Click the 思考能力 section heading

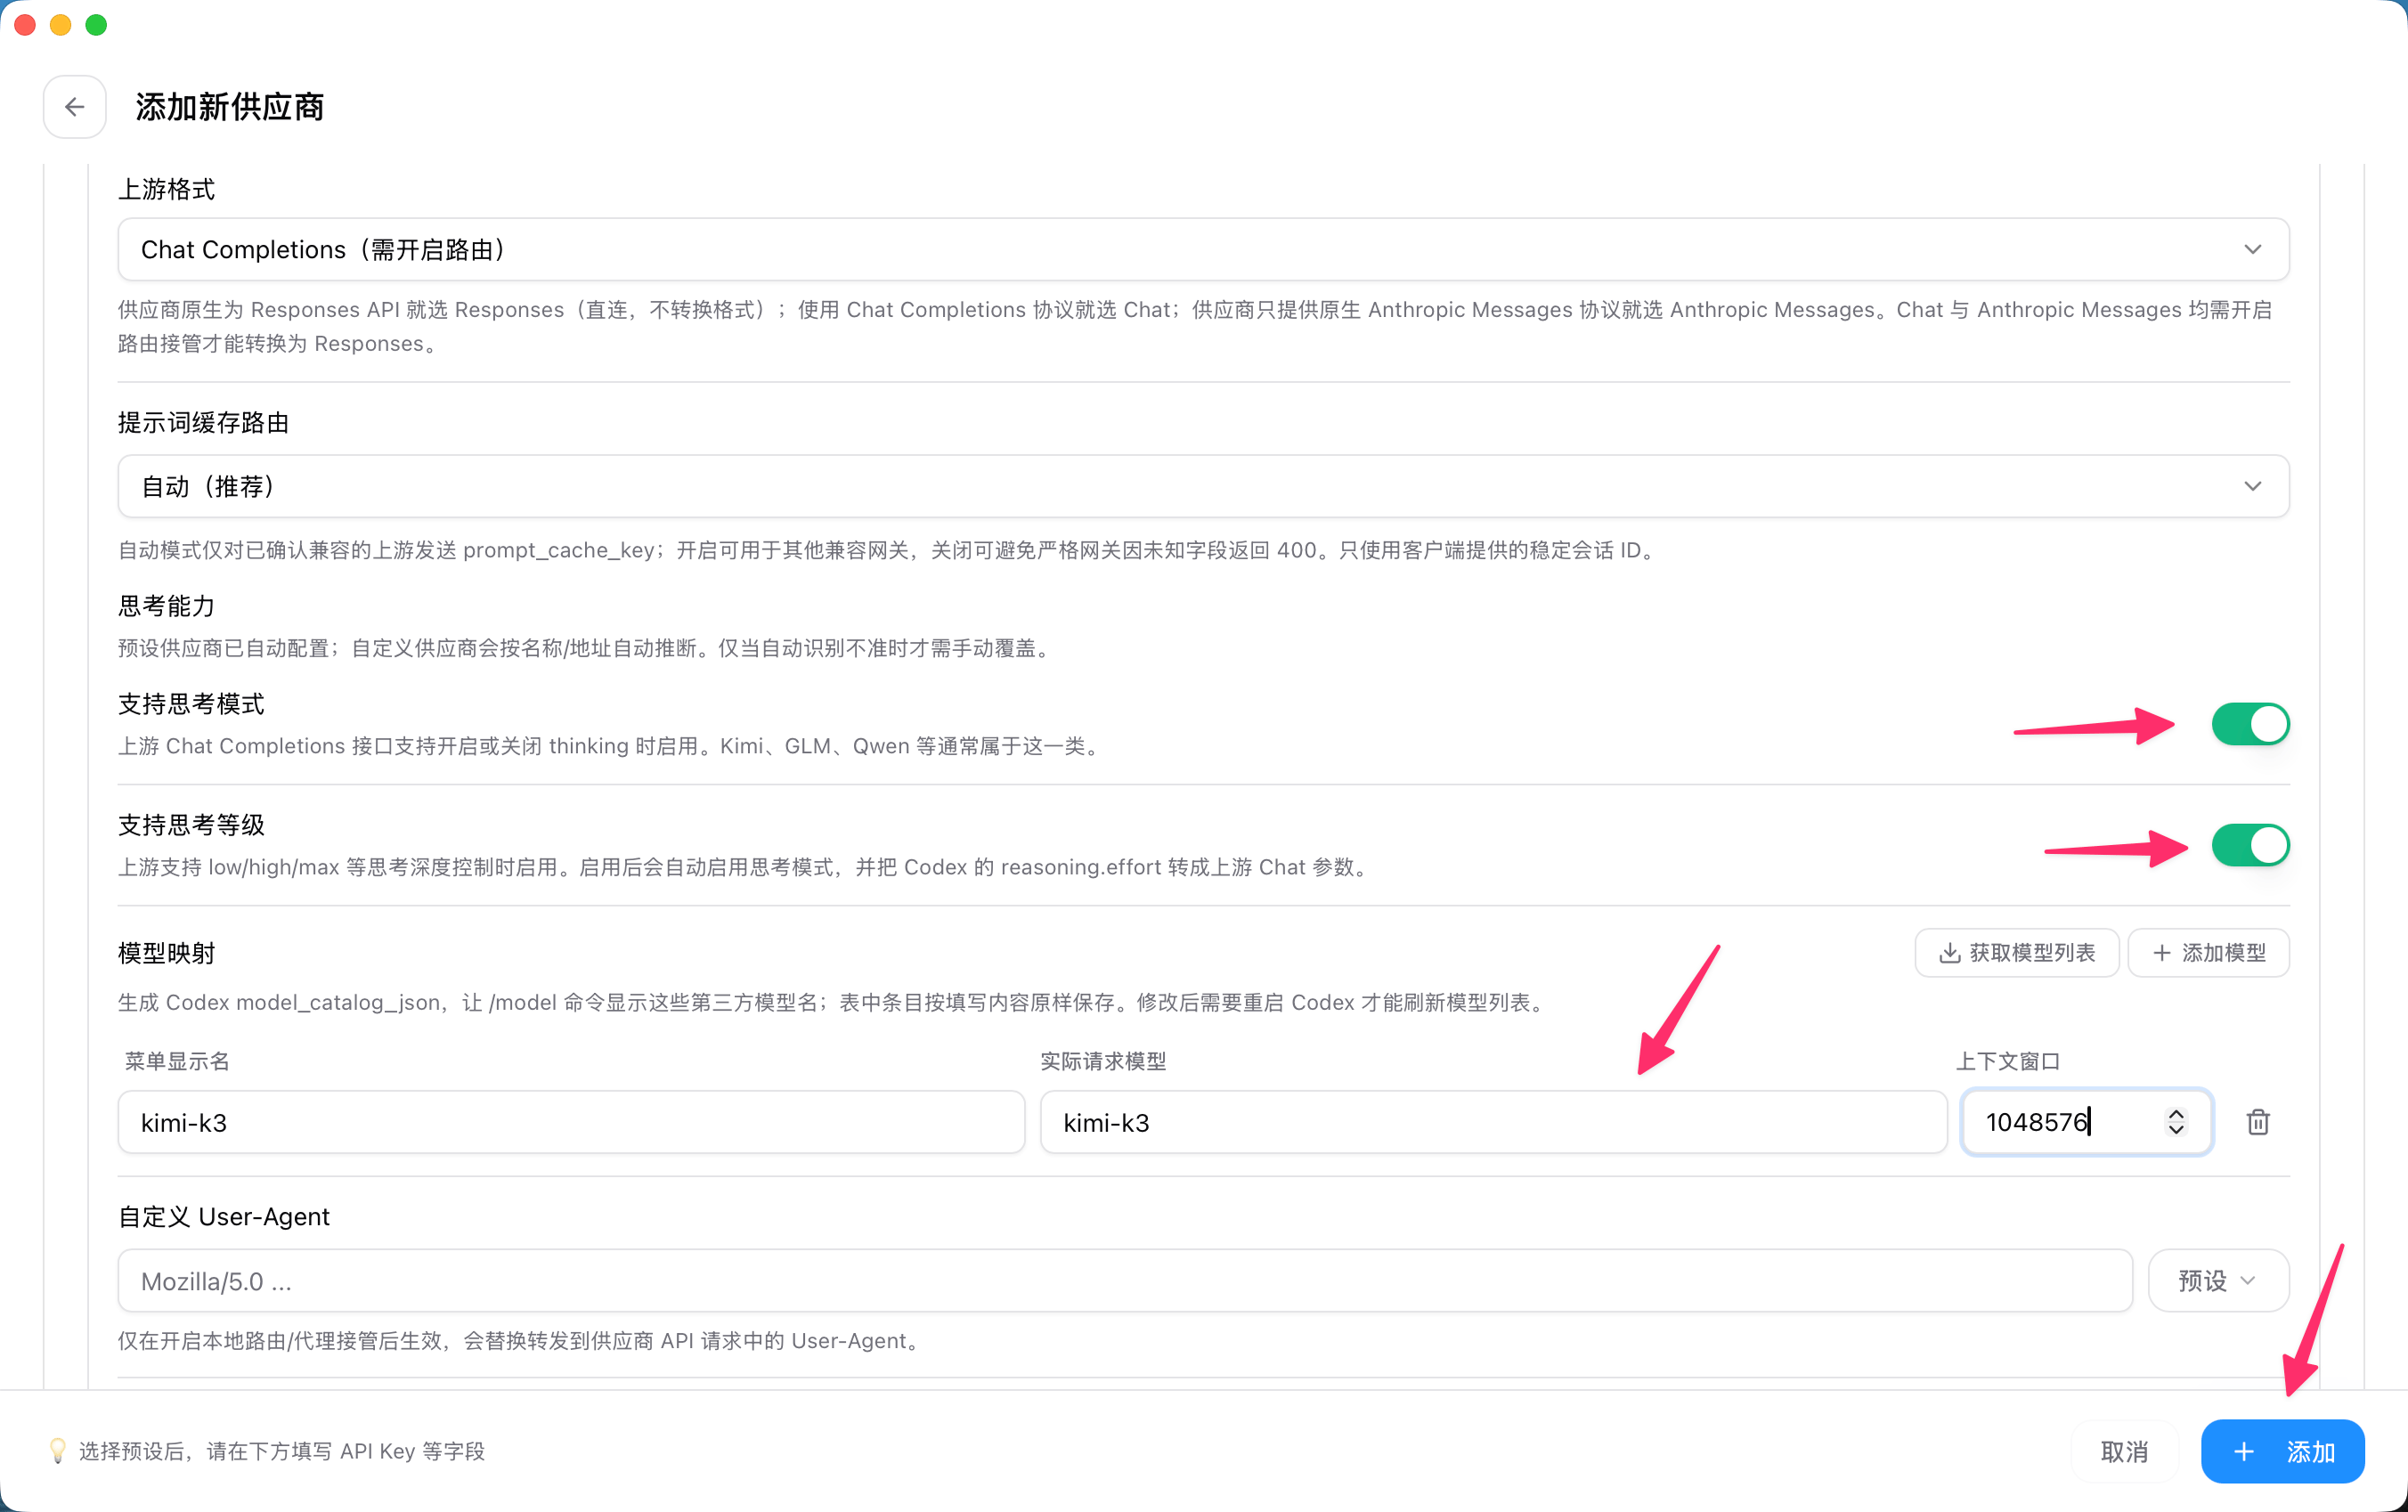pyautogui.click(x=167, y=606)
